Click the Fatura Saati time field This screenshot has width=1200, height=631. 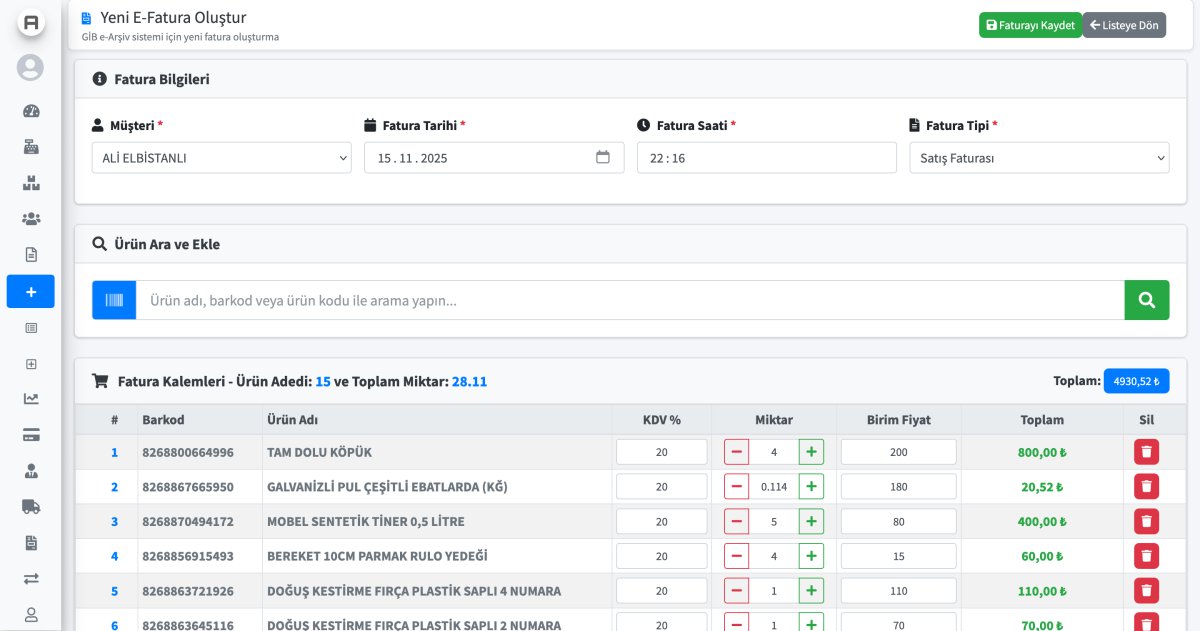[x=766, y=158]
